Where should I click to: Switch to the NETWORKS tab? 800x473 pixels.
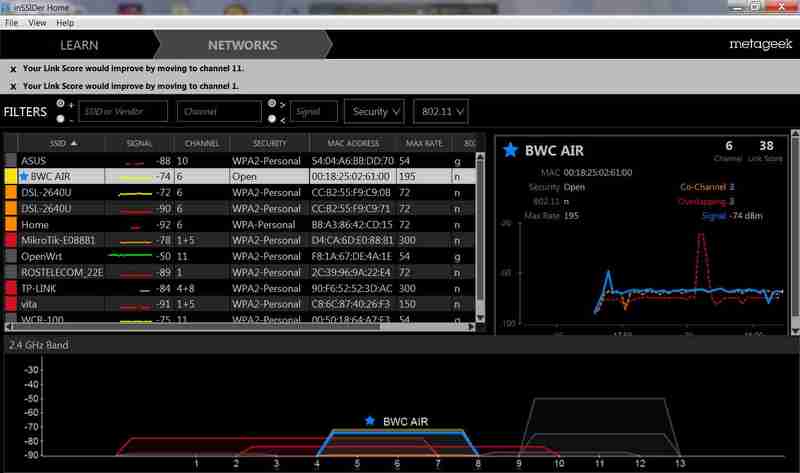pos(243,45)
